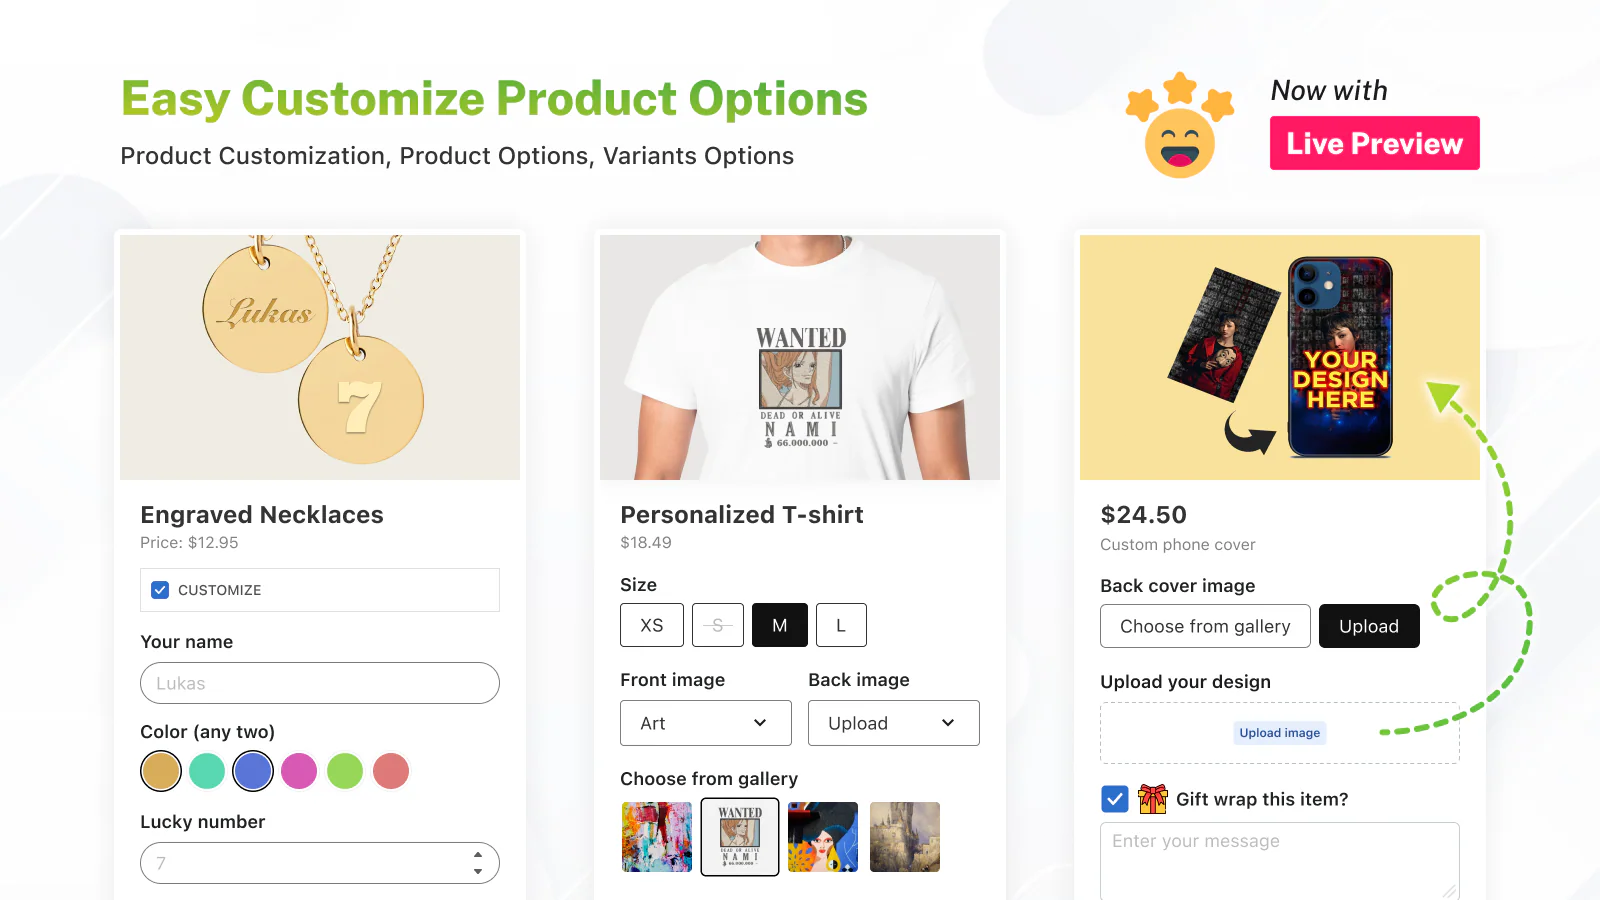The height and width of the screenshot is (900, 1600).
Task: Select the Wanted poster gallery thumbnail
Action: point(740,837)
